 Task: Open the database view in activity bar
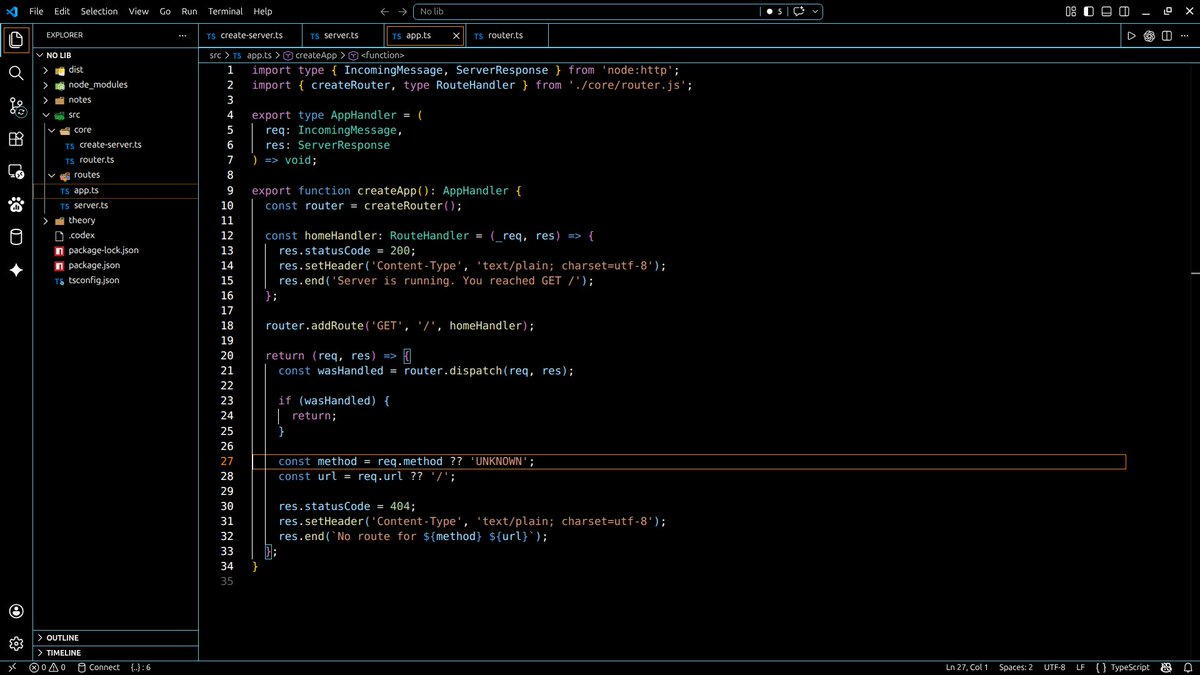pyautogui.click(x=16, y=237)
